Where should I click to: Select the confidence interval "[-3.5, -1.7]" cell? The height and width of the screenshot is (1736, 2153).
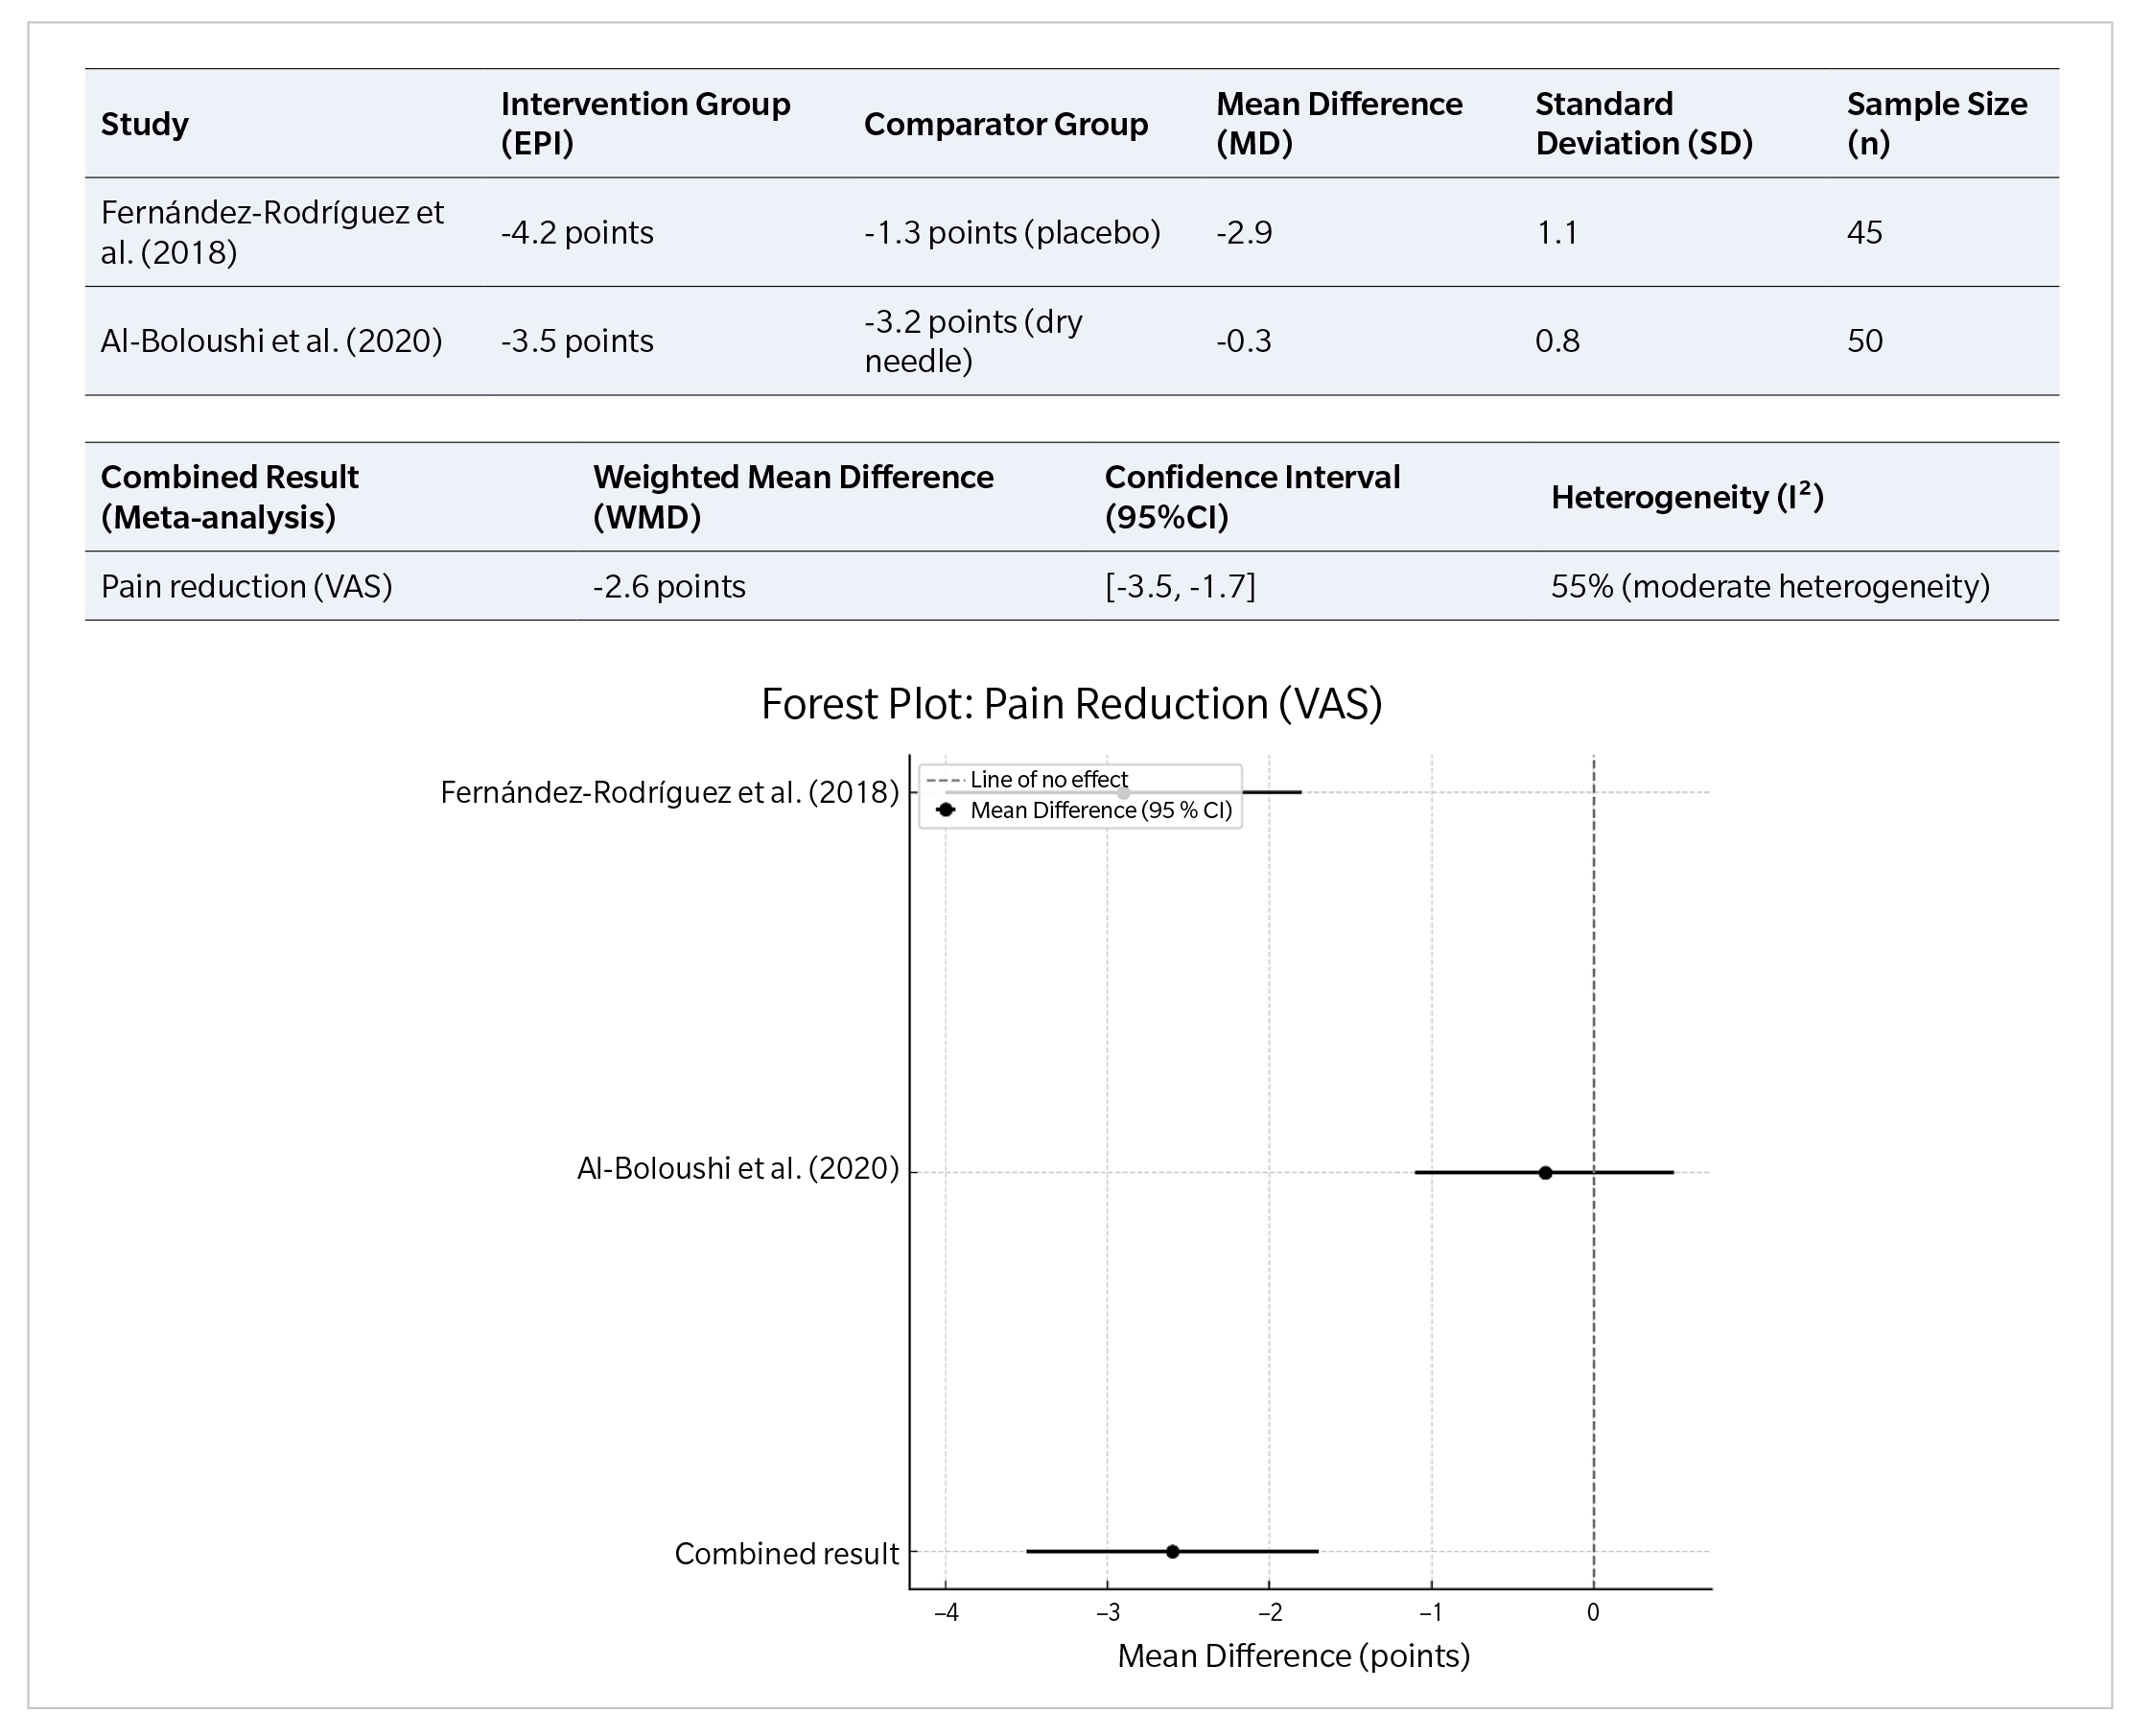pyautogui.click(x=1180, y=586)
